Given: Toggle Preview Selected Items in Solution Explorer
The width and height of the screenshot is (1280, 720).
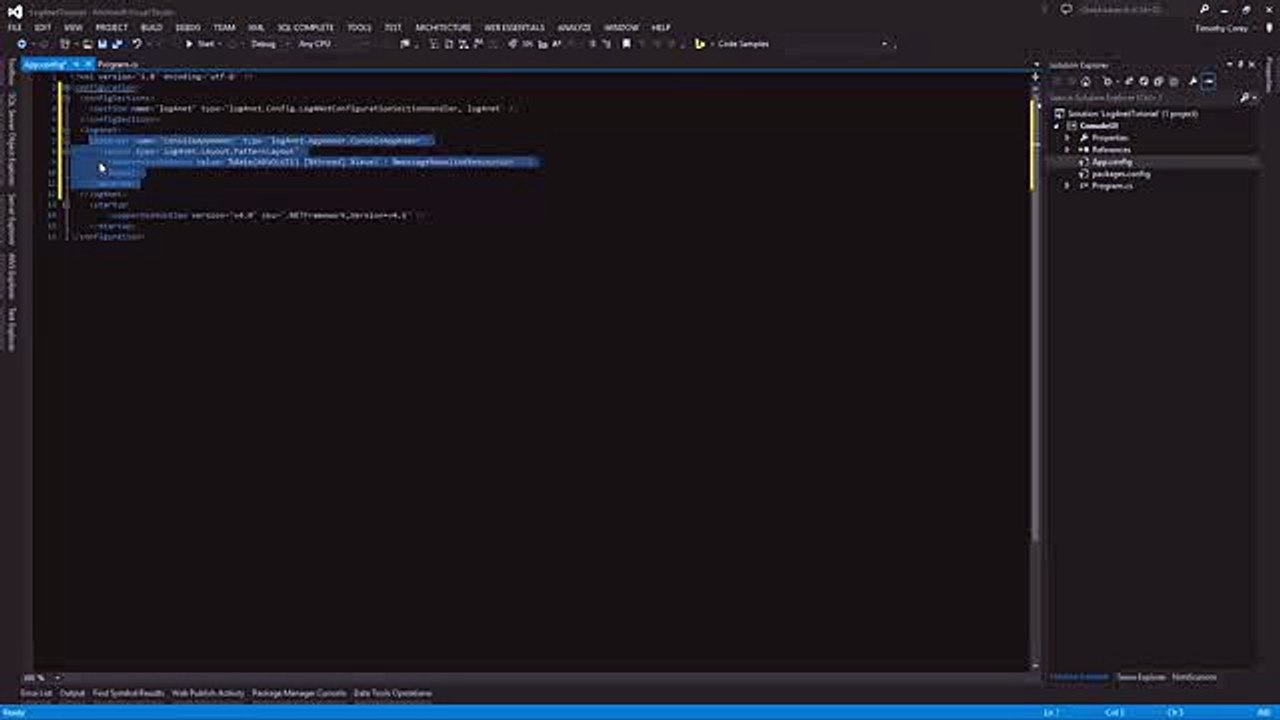Looking at the screenshot, I should 1208,81.
